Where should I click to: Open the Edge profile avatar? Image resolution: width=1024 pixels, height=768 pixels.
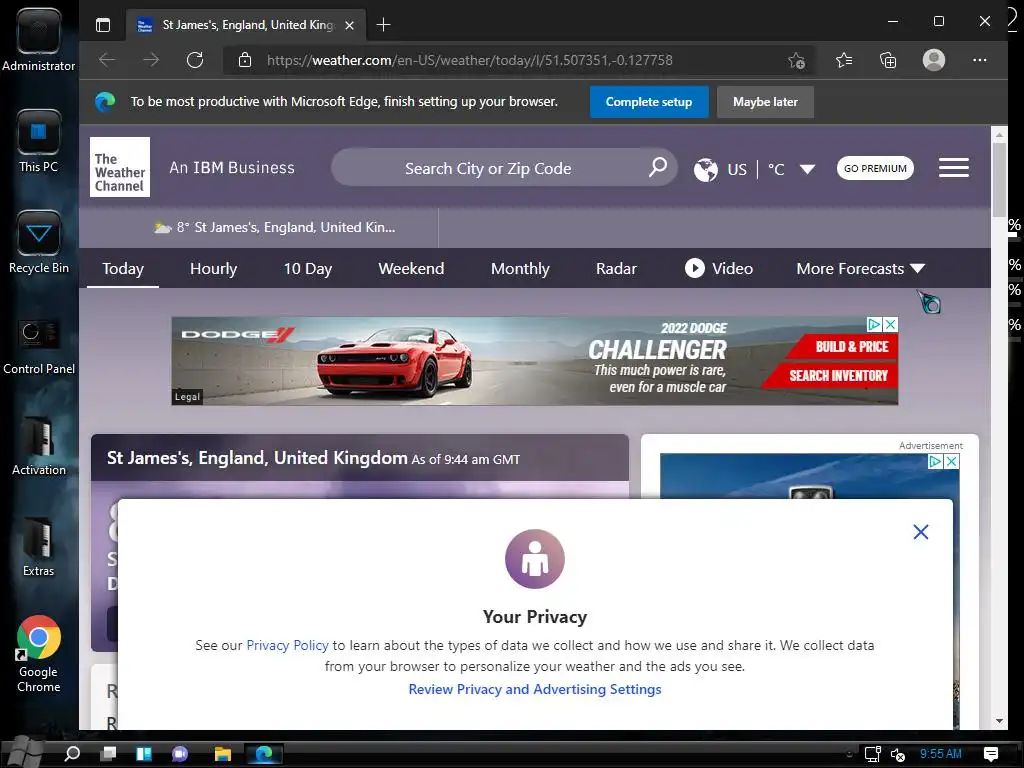(x=934, y=60)
